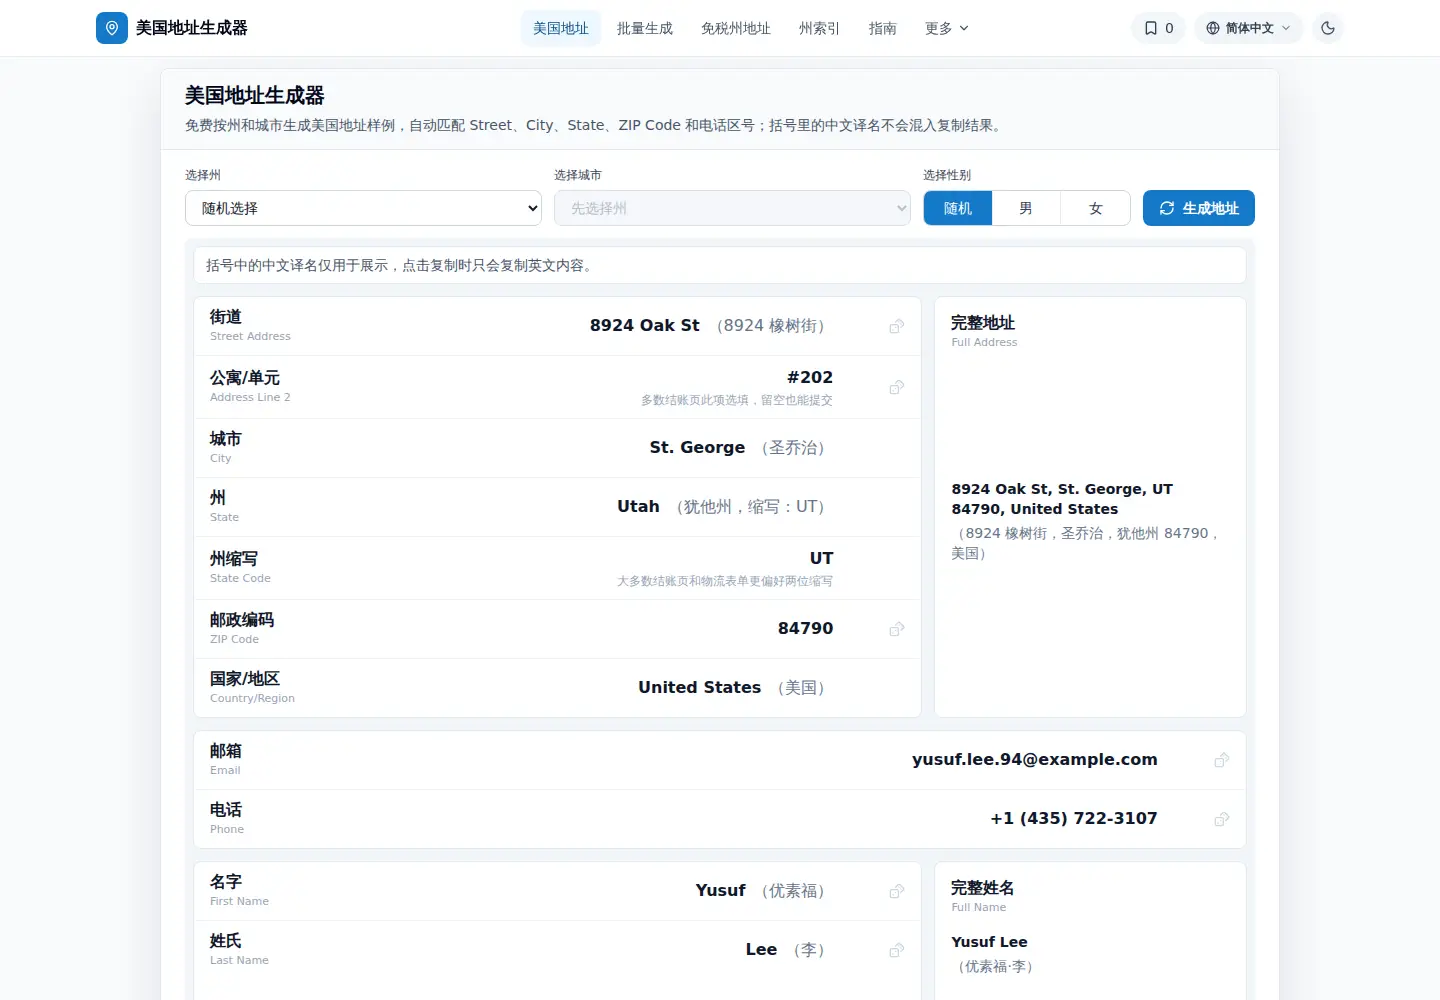
Task: Copy the apartment unit #202
Action: (897, 387)
